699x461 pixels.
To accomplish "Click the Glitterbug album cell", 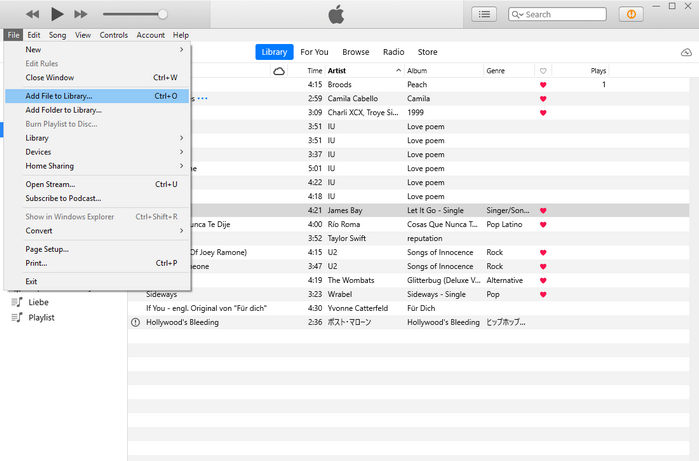I will point(444,280).
